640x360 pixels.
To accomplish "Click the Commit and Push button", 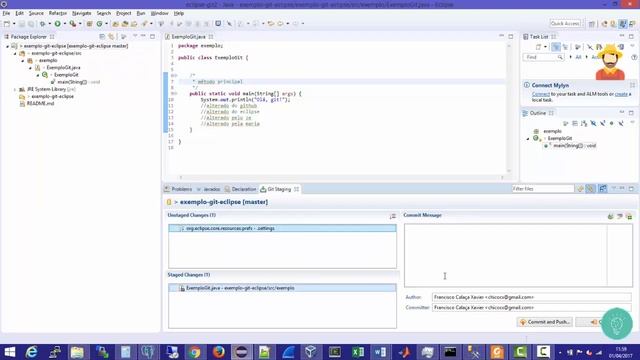I will point(545,322).
